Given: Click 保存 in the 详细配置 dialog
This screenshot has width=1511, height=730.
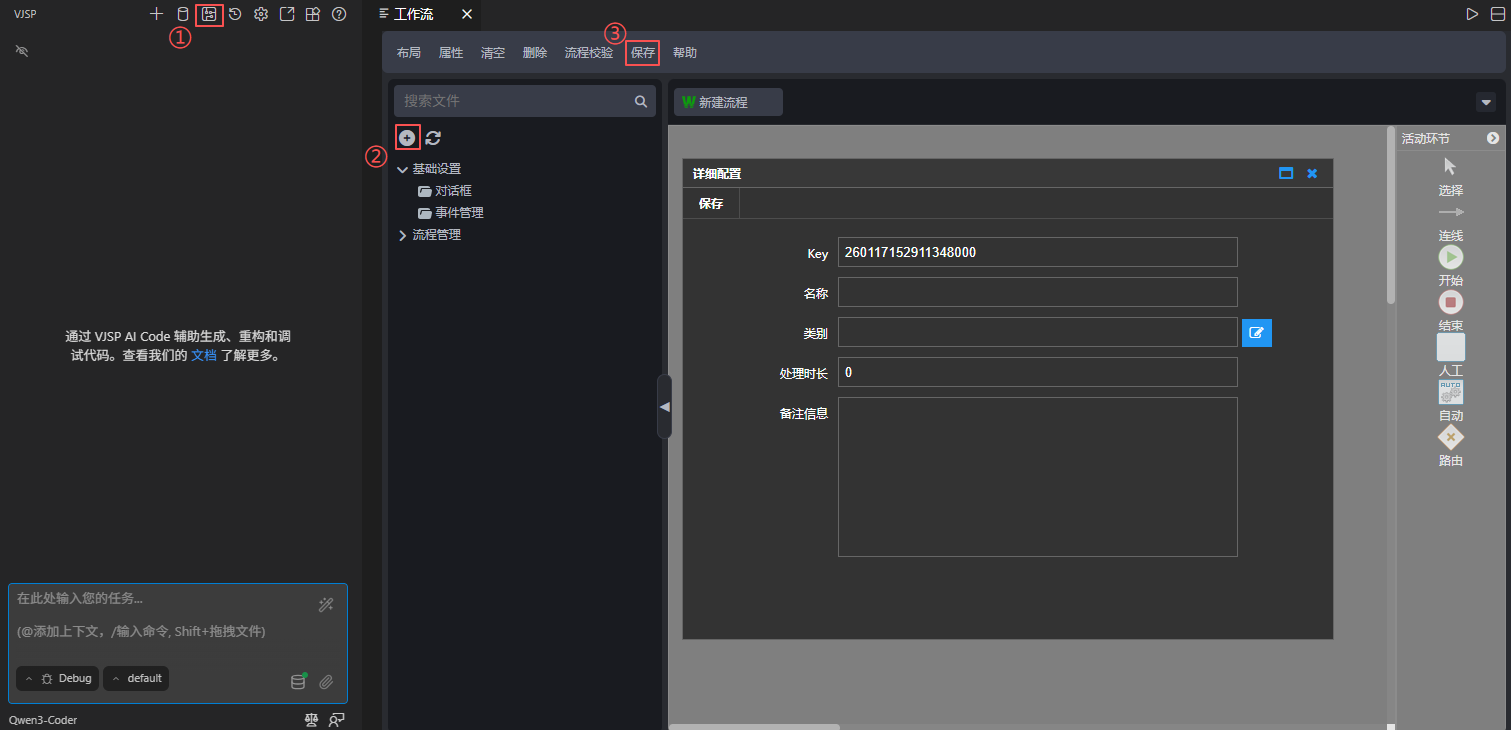Looking at the screenshot, I should coord(711,203).
